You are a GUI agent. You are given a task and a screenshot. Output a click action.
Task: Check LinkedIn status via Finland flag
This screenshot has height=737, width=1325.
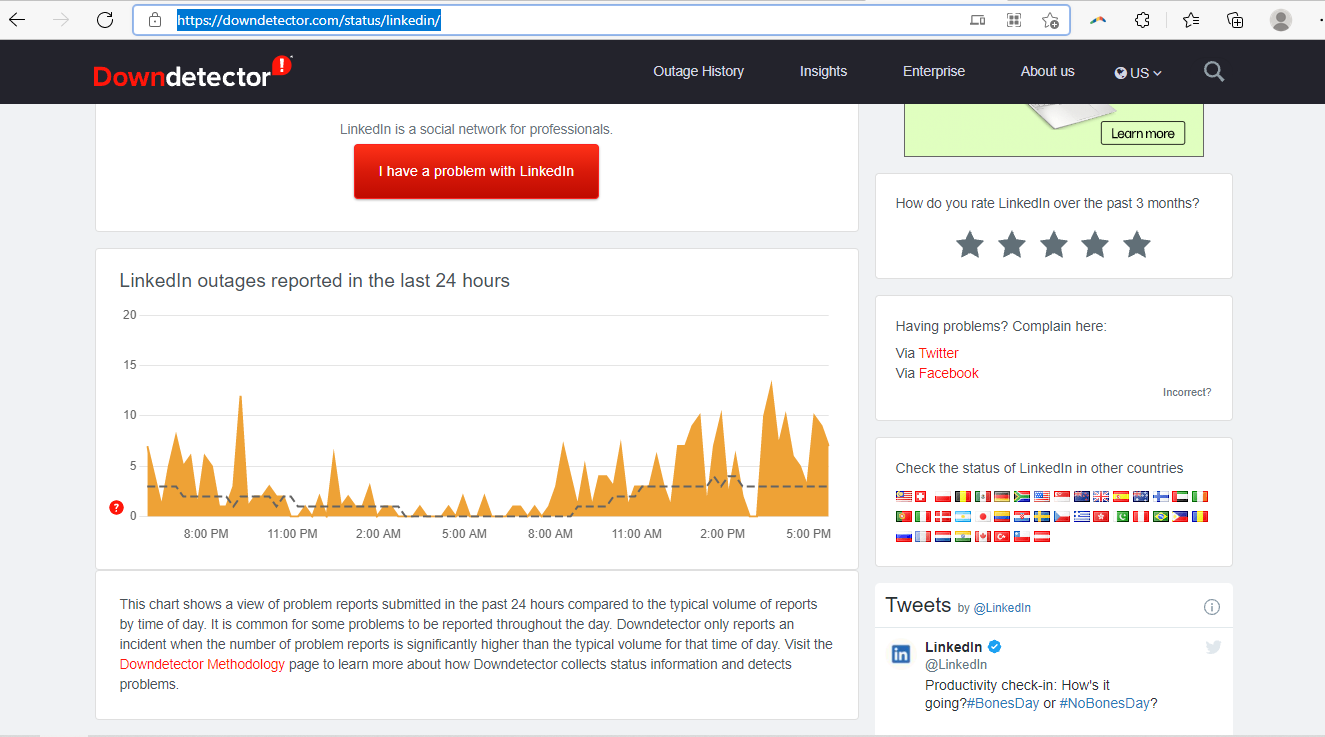pos(1161,497)
